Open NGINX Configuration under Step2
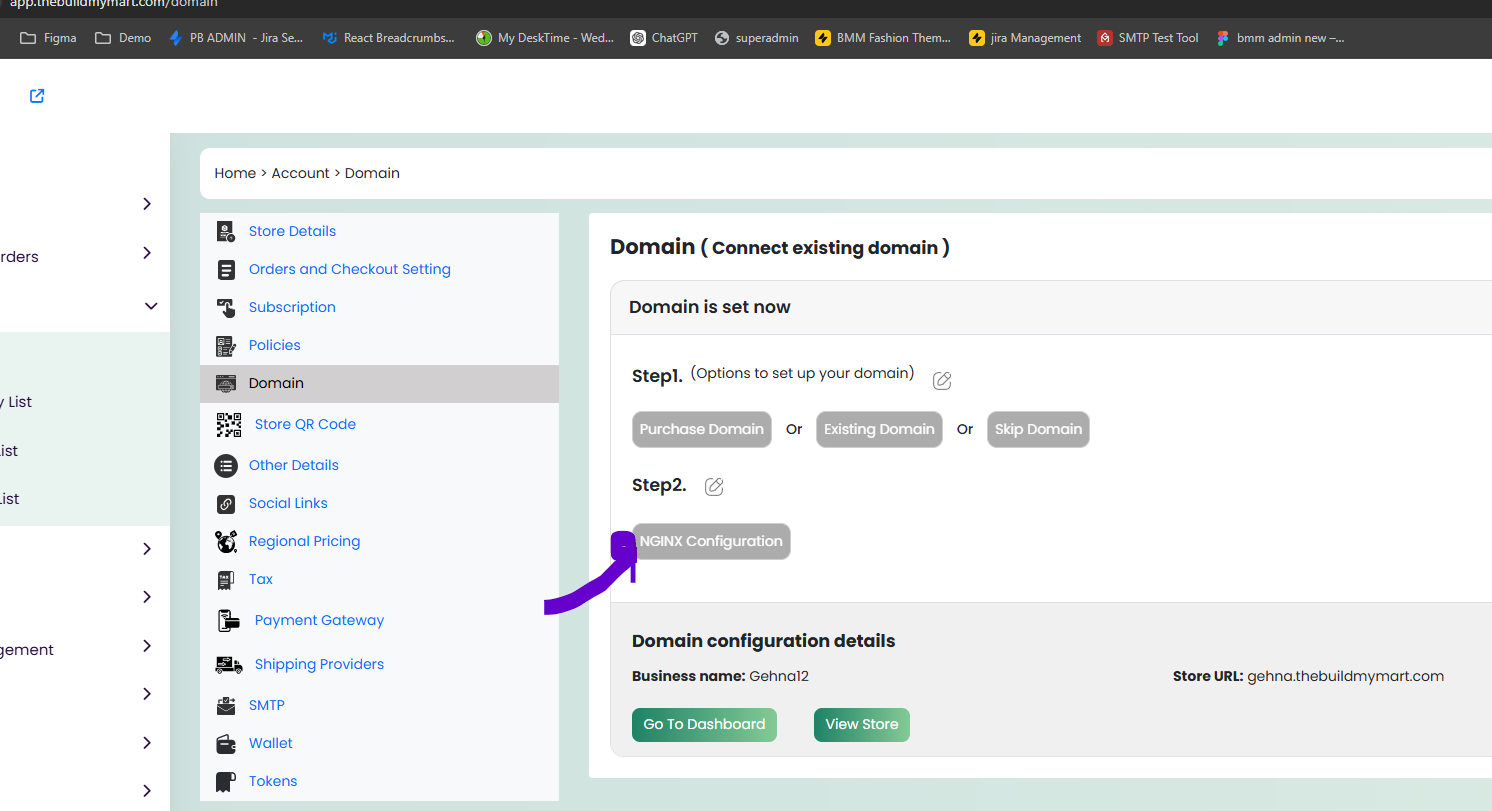 pos(711,541)
